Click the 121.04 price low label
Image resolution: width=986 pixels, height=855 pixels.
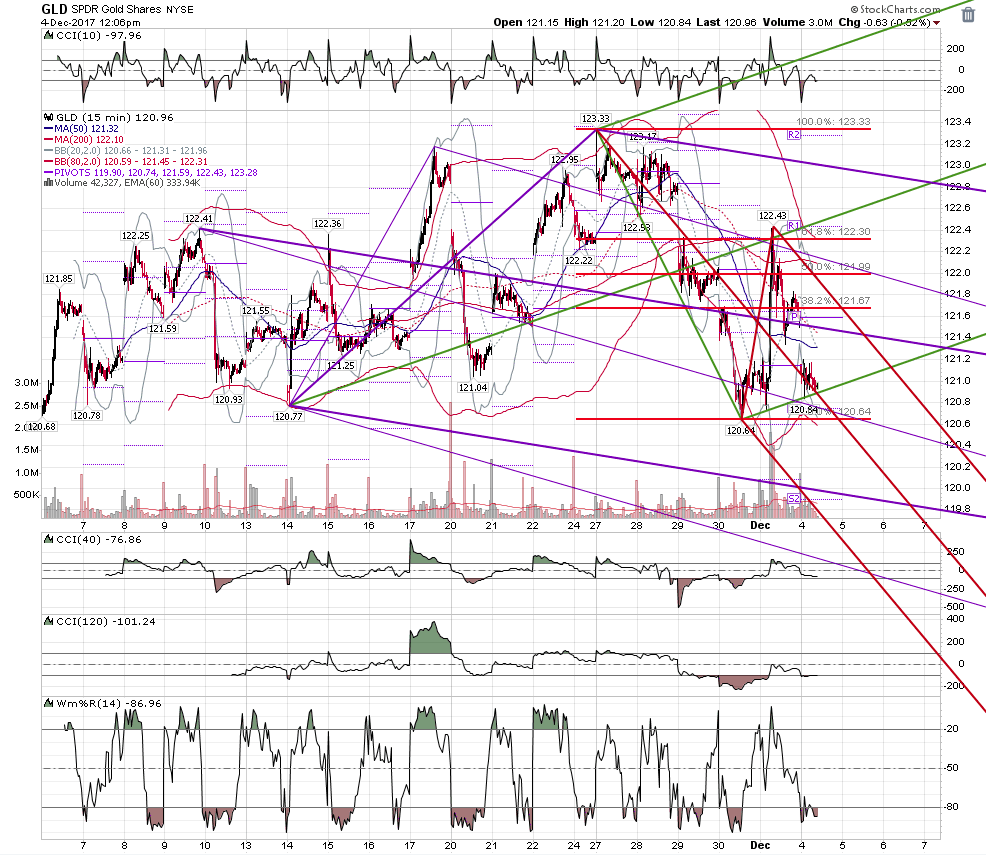(473, 388)
